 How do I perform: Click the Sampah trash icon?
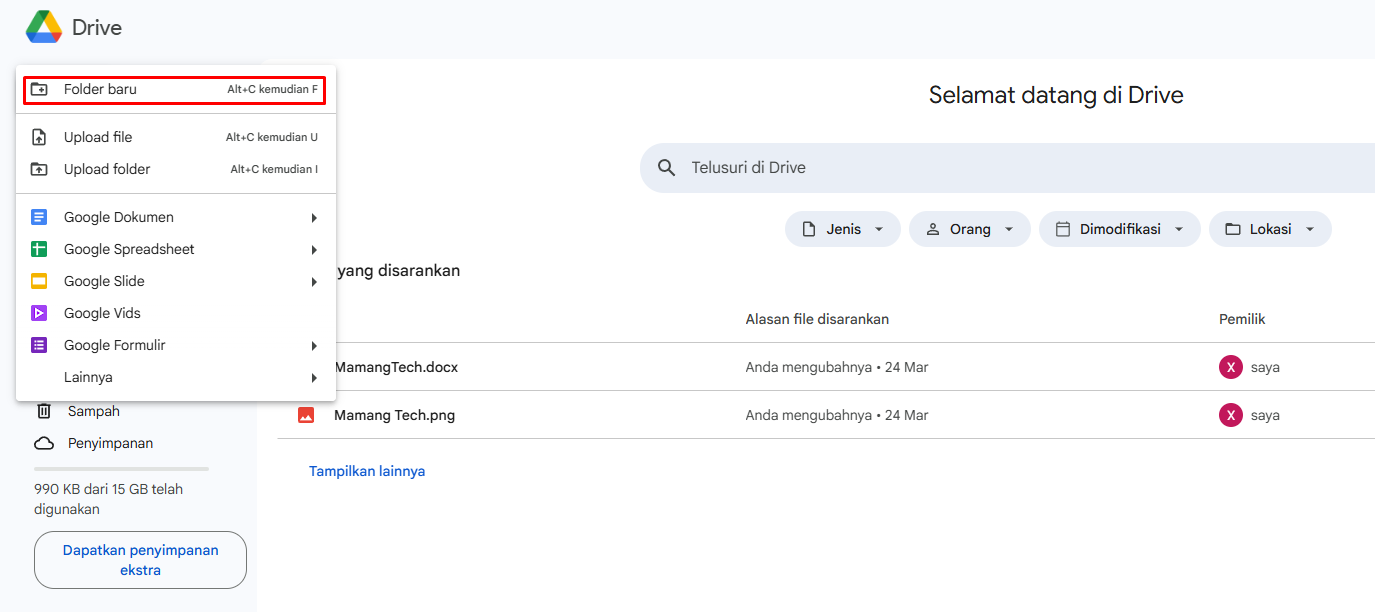pyautogui.click(x=44, y=411)
